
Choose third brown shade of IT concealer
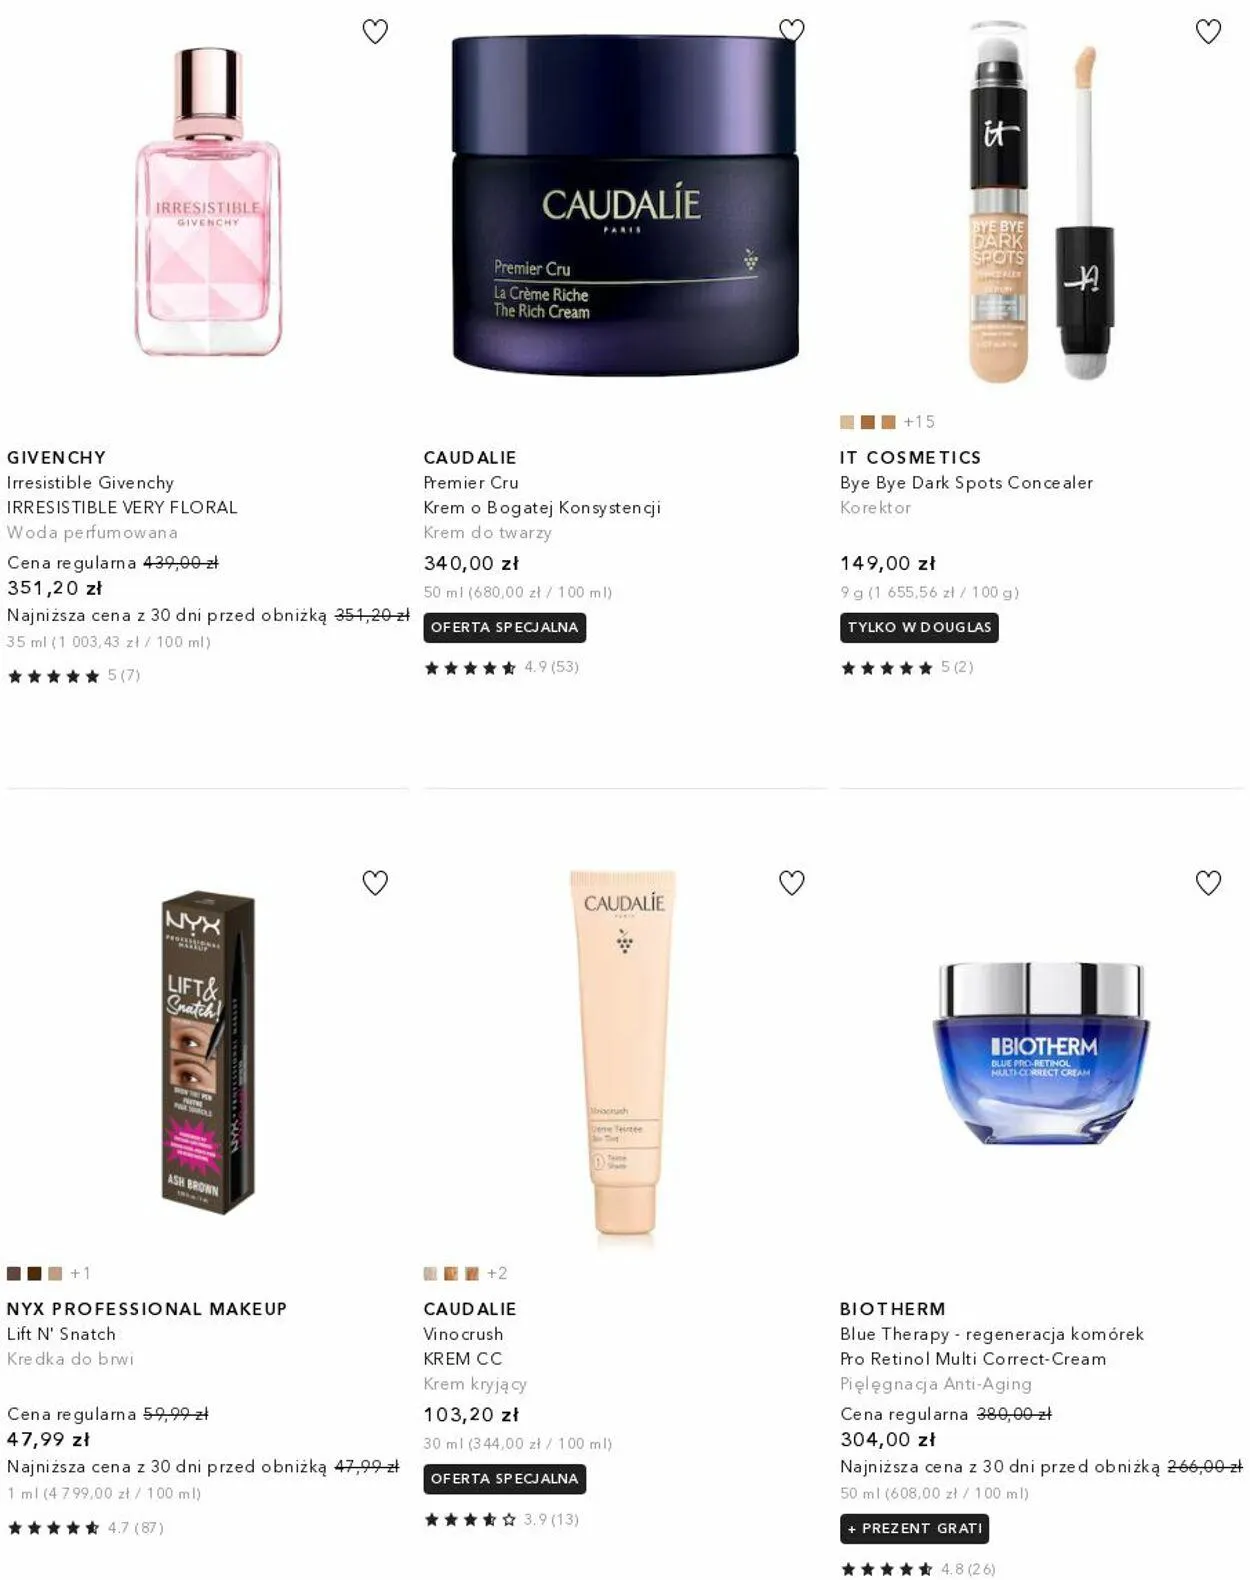pos(888,422)
